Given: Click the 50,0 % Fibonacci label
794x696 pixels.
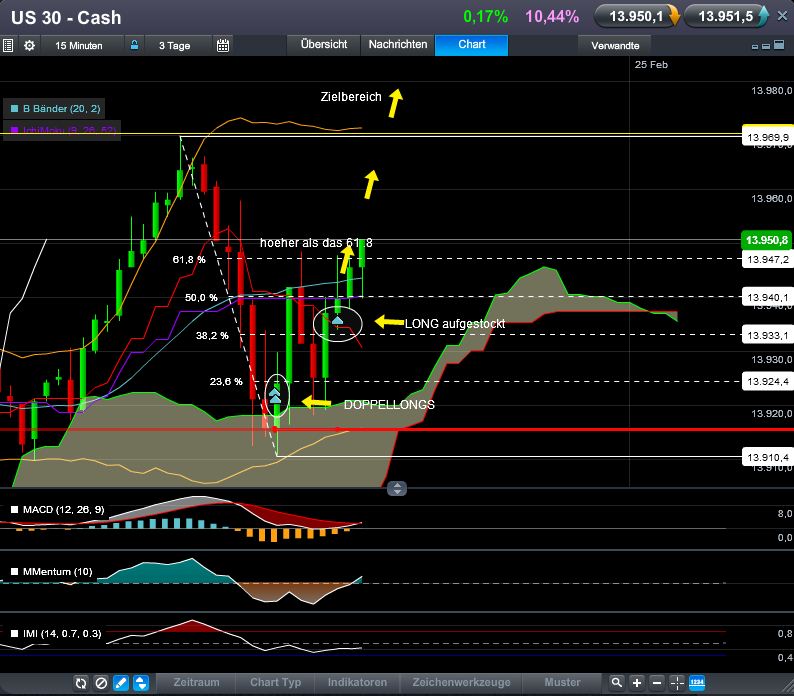Looking at the screenshot, I should (x=201, y=297).
